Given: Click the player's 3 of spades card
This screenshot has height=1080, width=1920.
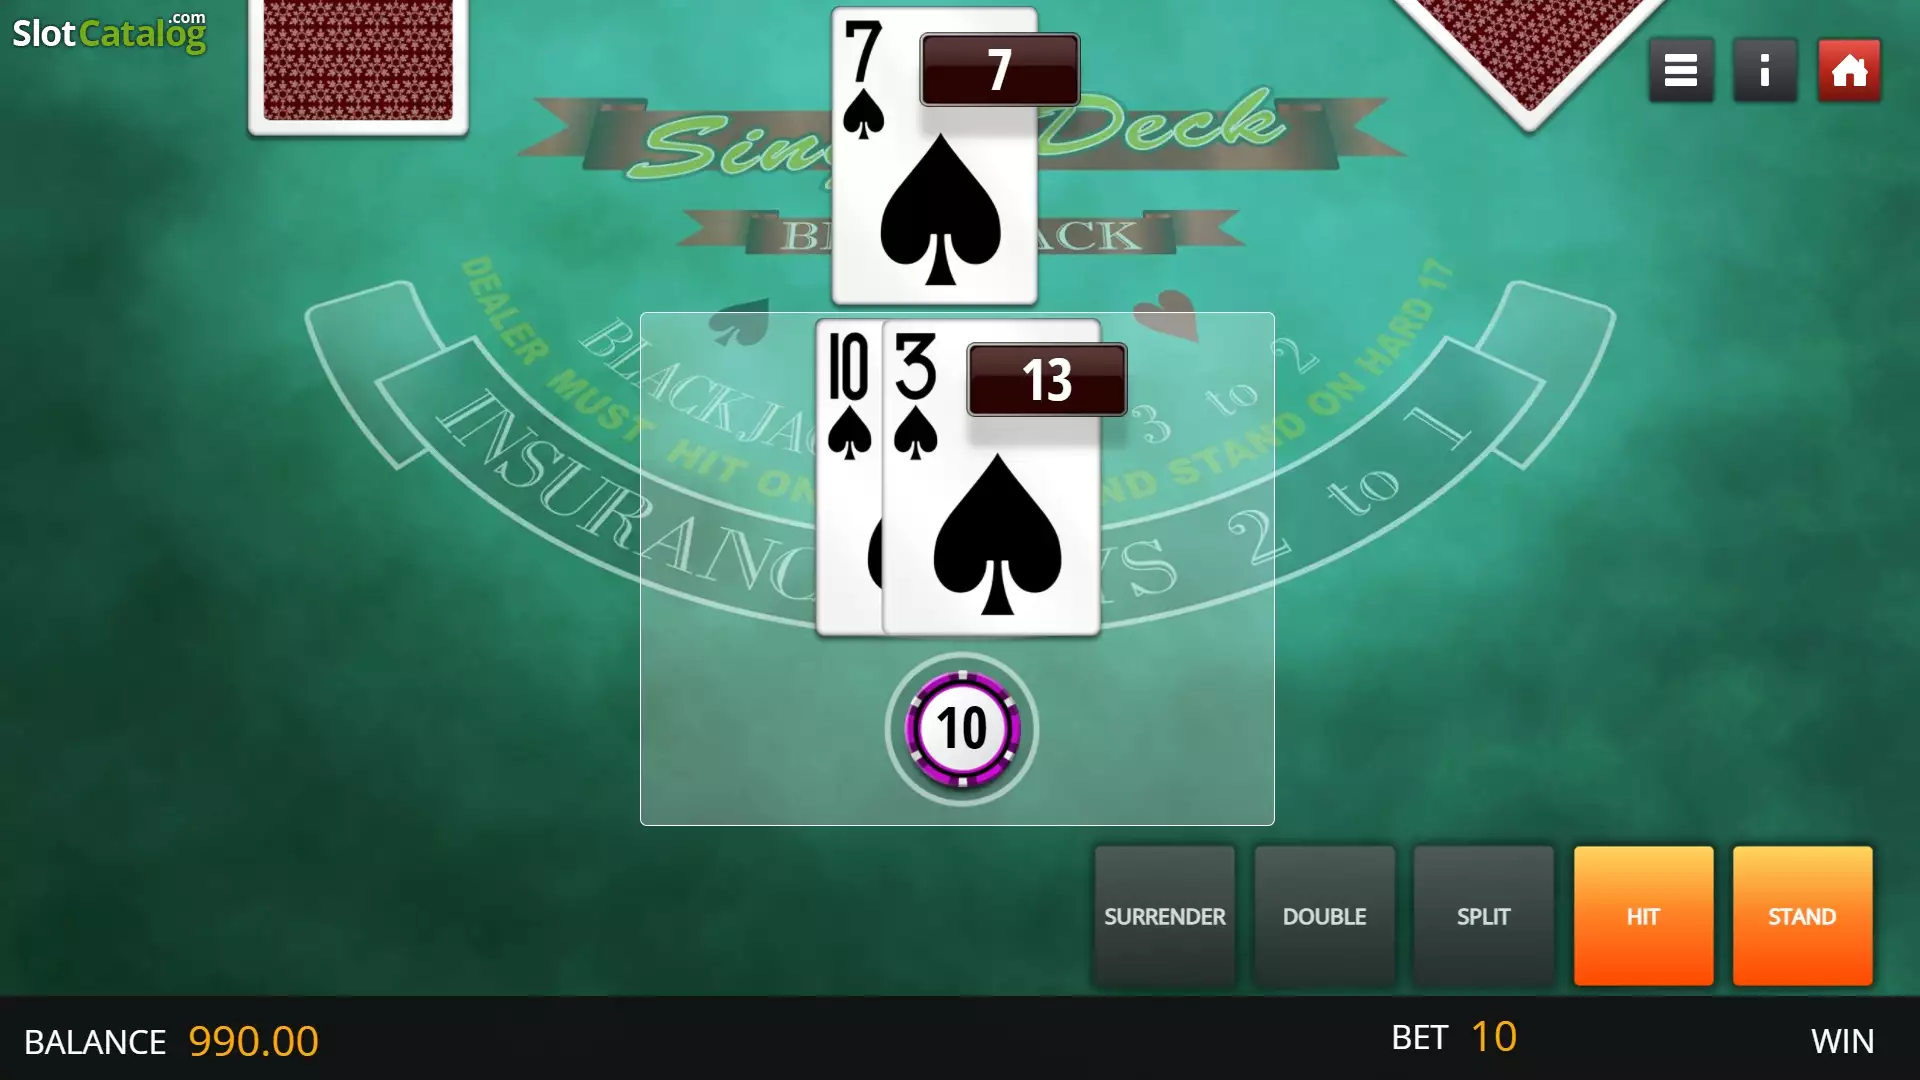Looking at the screenshot, I should [x=991, y=478].
